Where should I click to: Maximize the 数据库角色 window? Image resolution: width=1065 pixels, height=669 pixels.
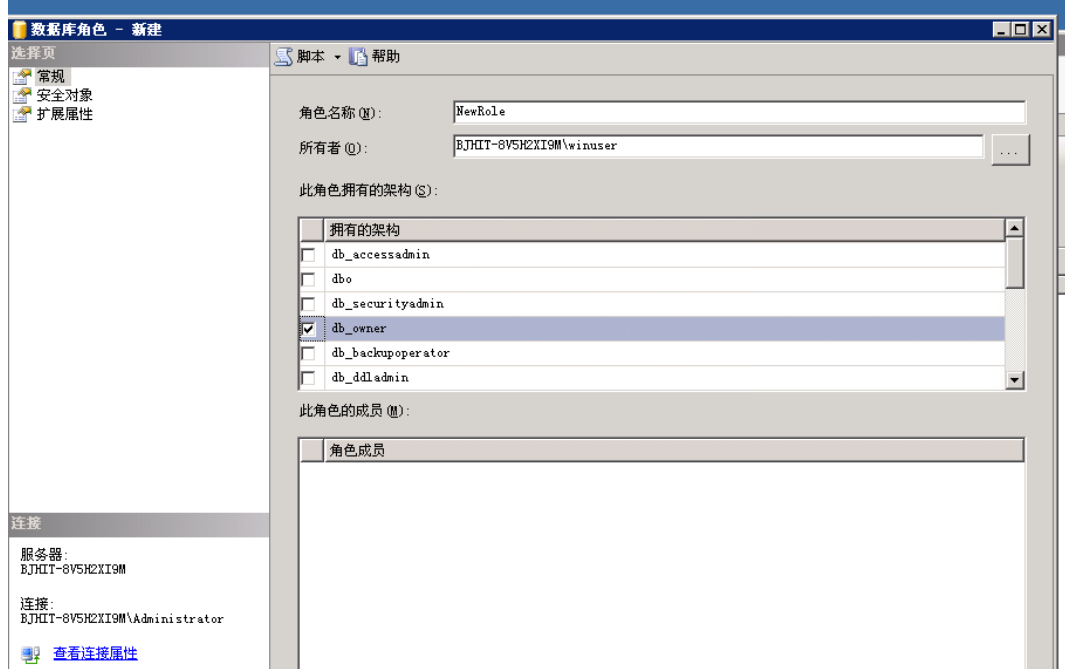1020,29
